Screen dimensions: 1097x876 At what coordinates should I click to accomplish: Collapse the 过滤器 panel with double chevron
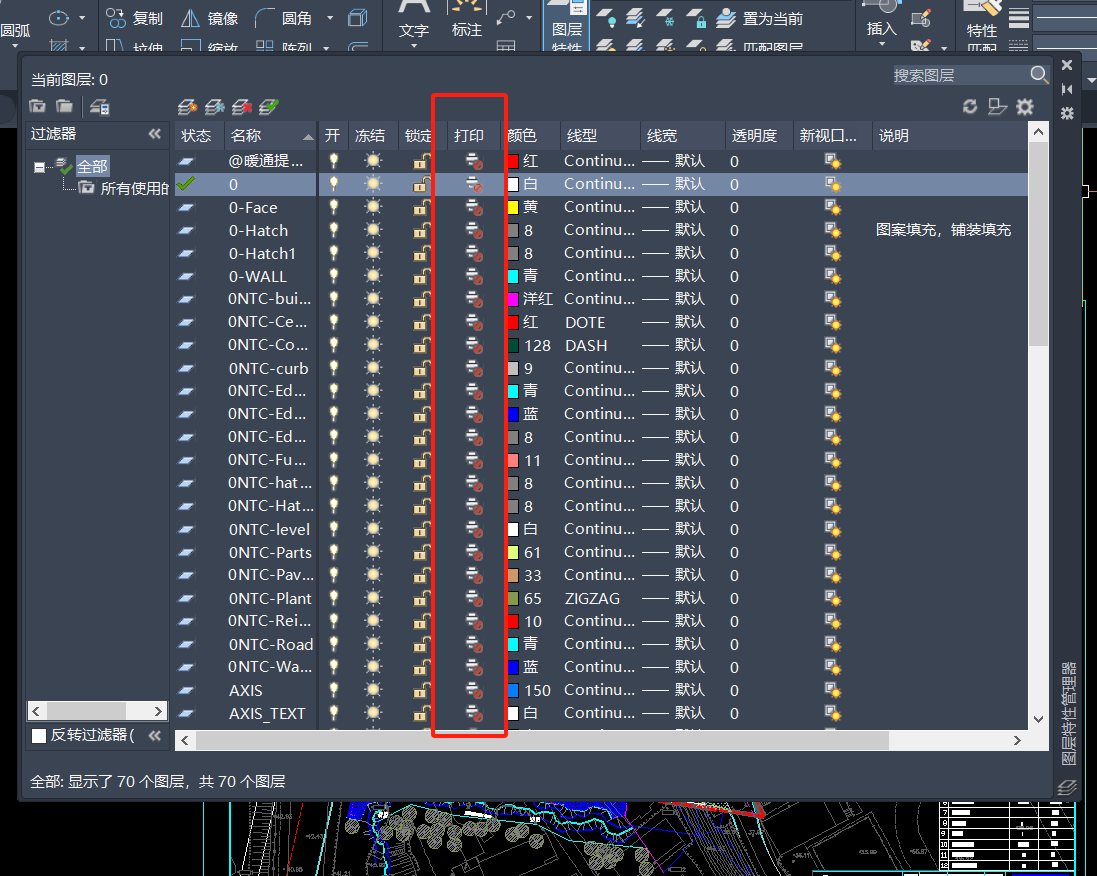pos(155,134)
